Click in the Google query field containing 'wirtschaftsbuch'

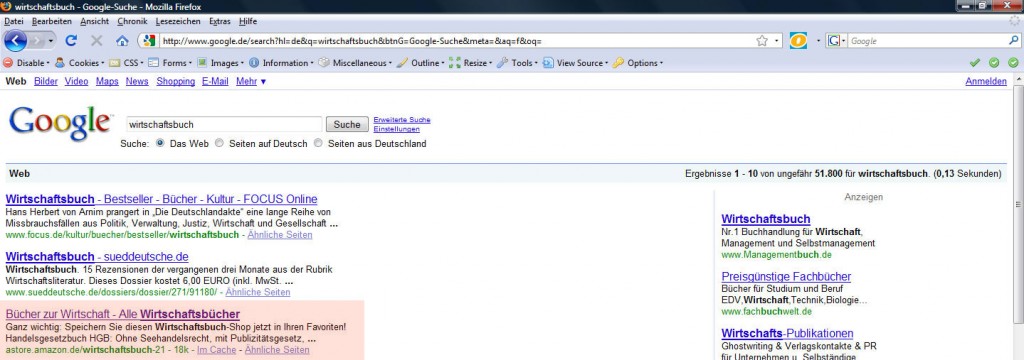(224, 124)
